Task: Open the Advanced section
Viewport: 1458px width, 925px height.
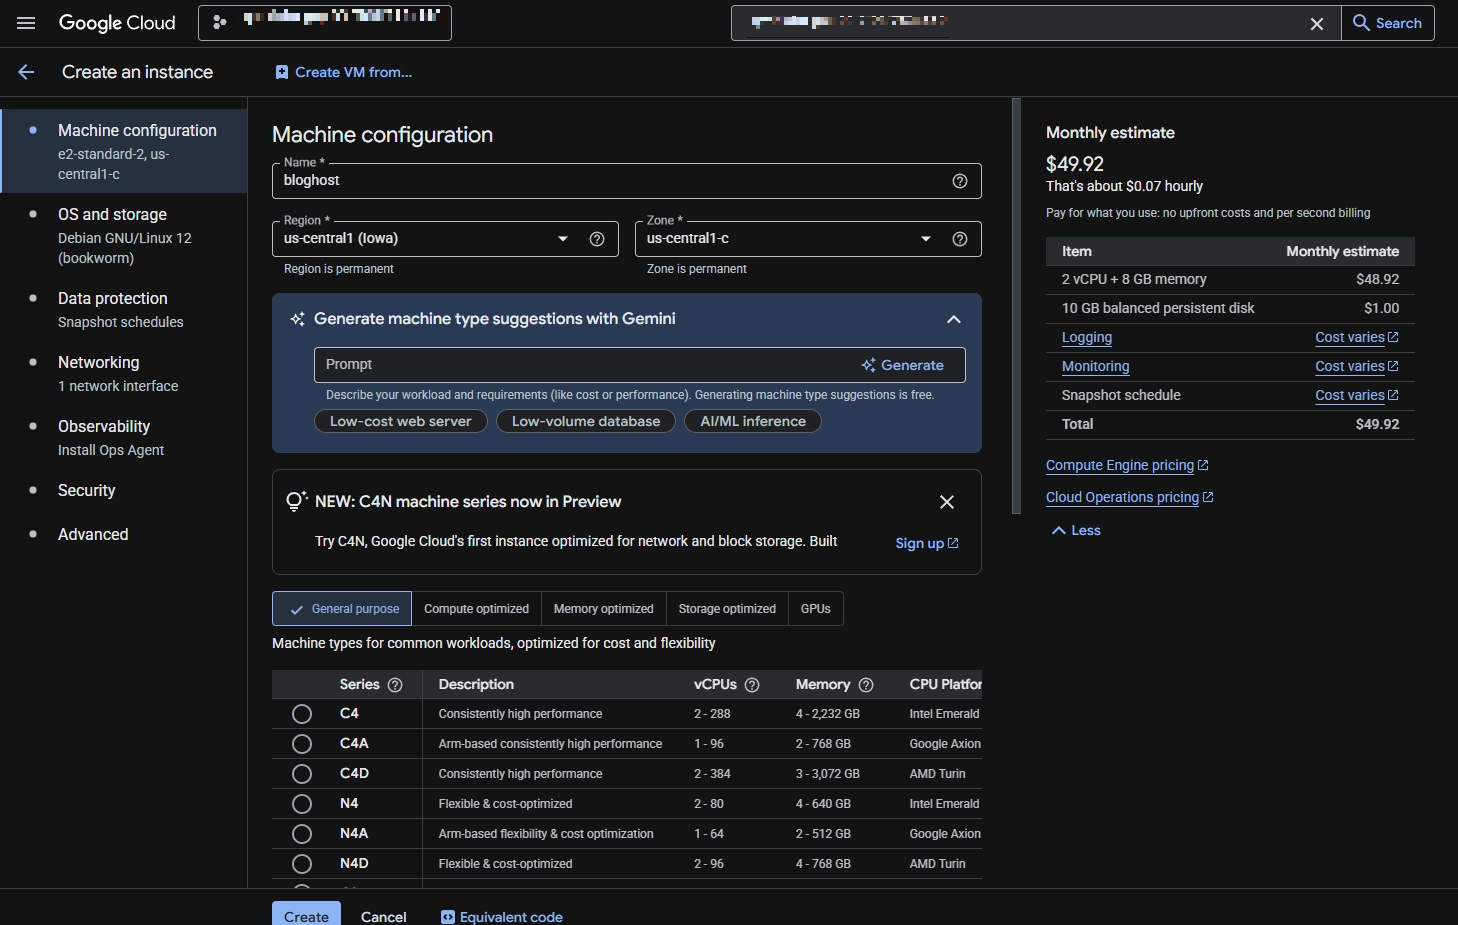Action: tap(124, 535)
